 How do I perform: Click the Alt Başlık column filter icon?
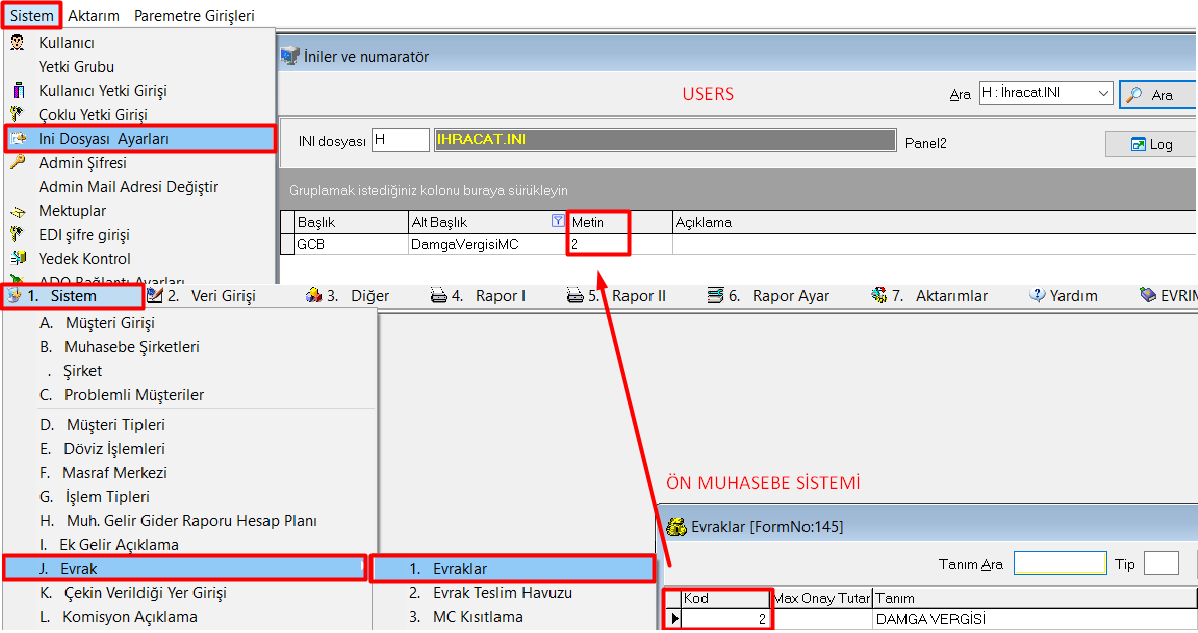tap(558, 221)
